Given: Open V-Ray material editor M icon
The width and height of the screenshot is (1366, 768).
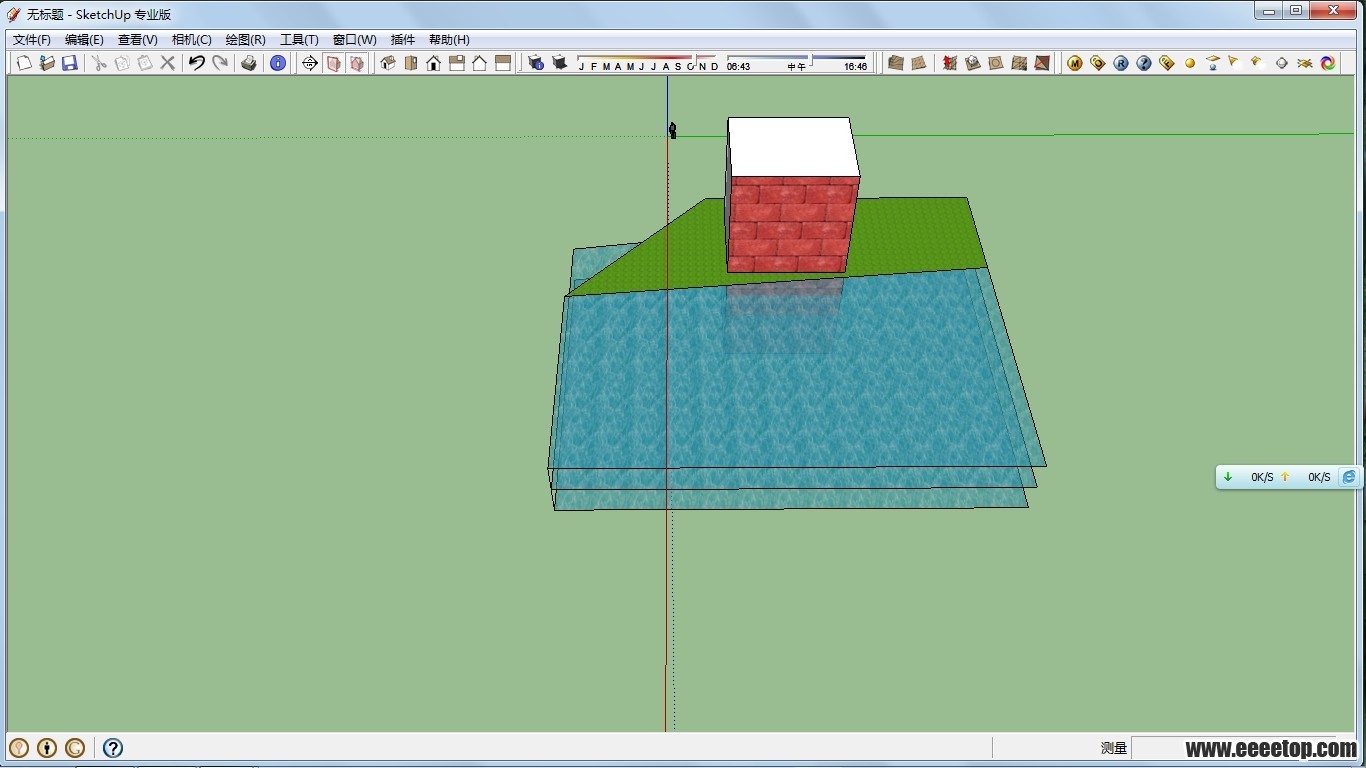Looking at the screenshot, I should [1075, 63].
